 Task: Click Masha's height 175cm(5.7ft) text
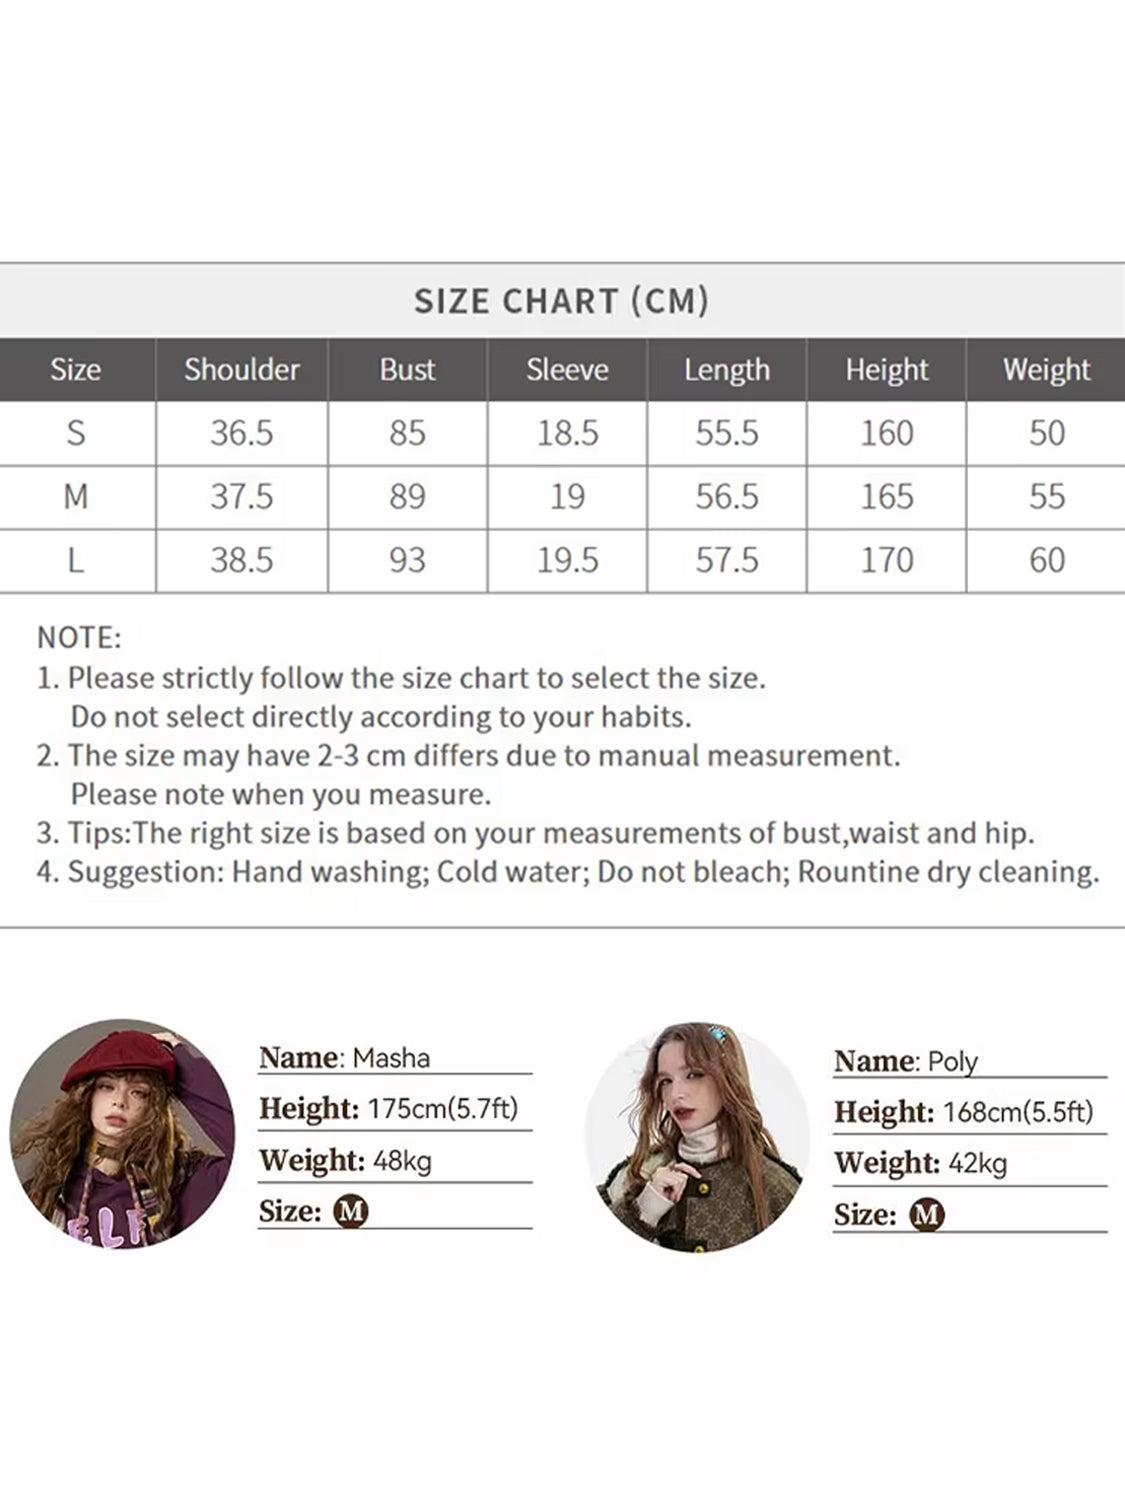point(443,1109)
